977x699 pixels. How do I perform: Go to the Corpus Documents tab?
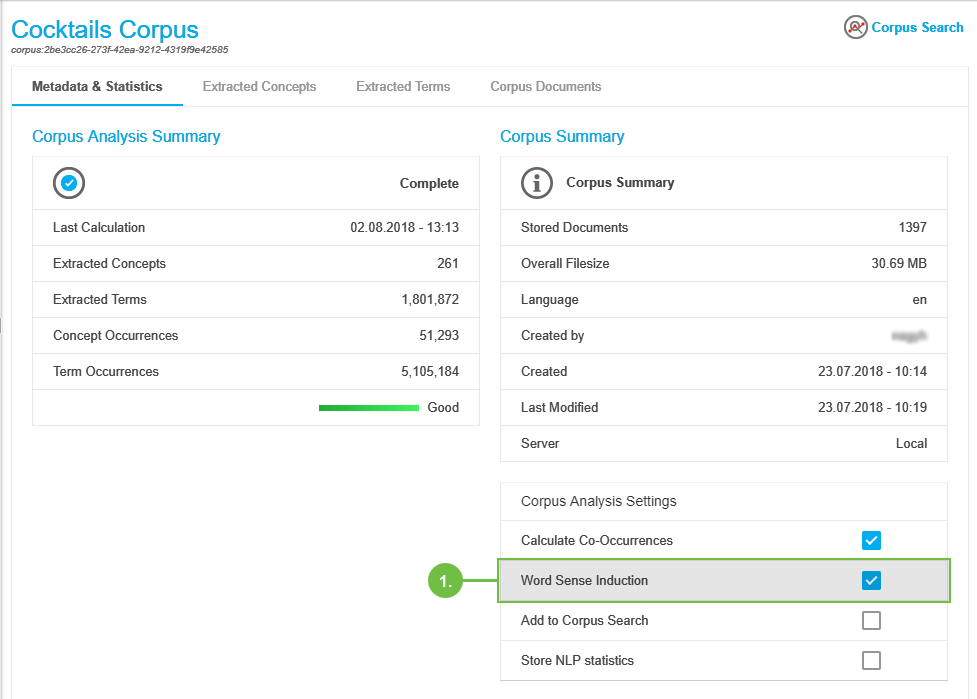coord(545,87)
